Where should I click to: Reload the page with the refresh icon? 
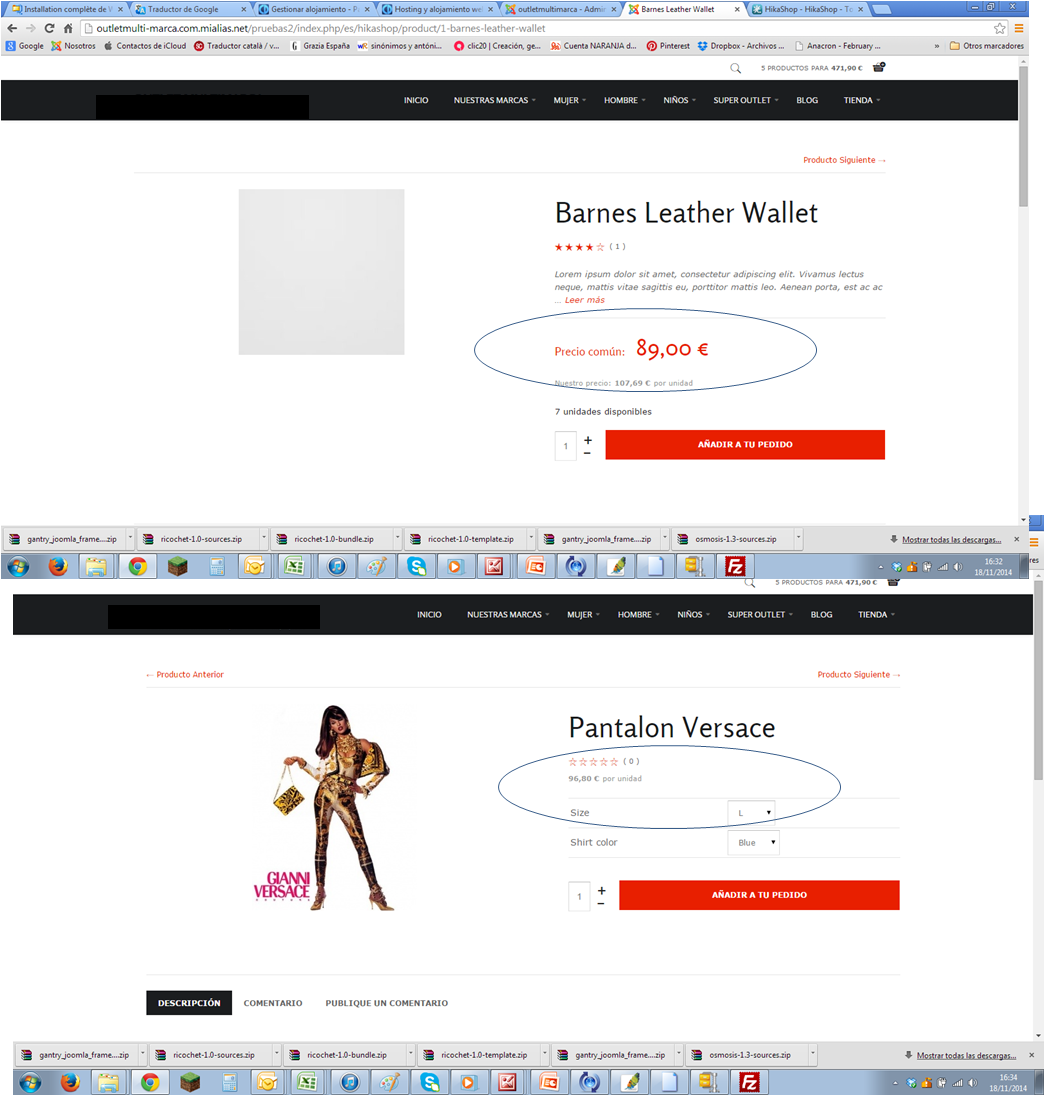click(x=49, y=29)
